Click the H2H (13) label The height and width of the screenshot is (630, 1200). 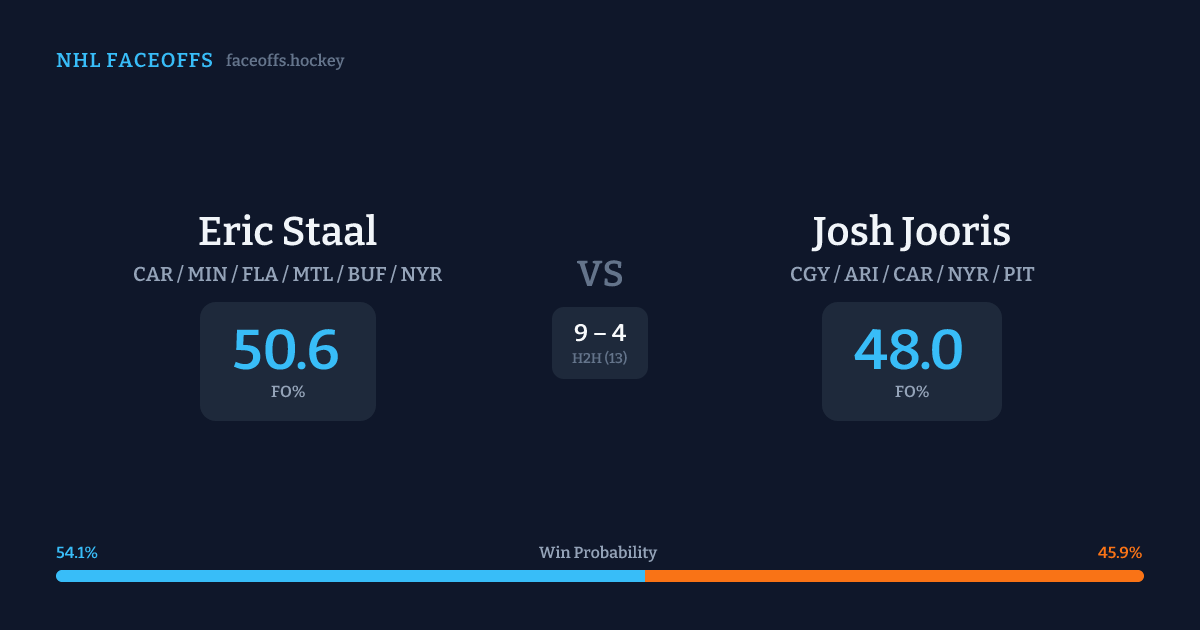600,358
